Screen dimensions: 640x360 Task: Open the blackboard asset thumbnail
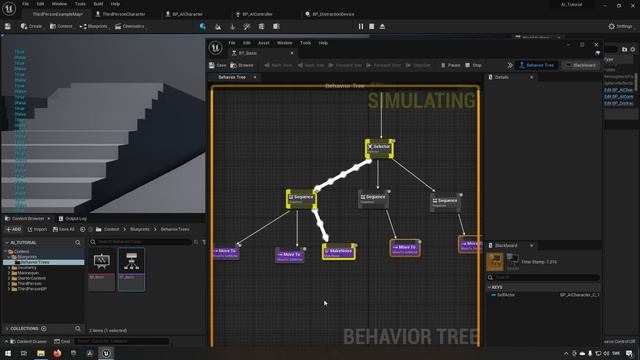[x=102, y=269]
